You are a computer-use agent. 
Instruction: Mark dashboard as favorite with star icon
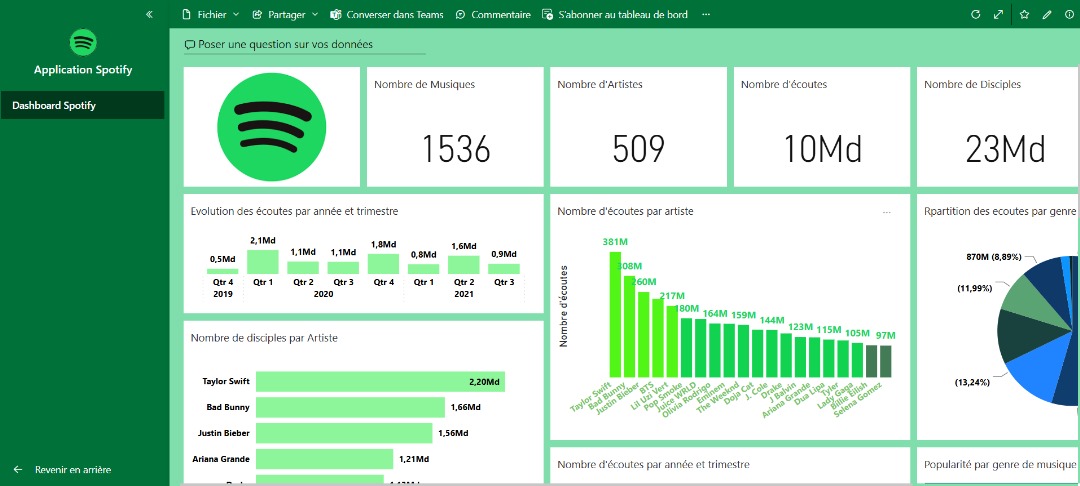click(1024, 15)
